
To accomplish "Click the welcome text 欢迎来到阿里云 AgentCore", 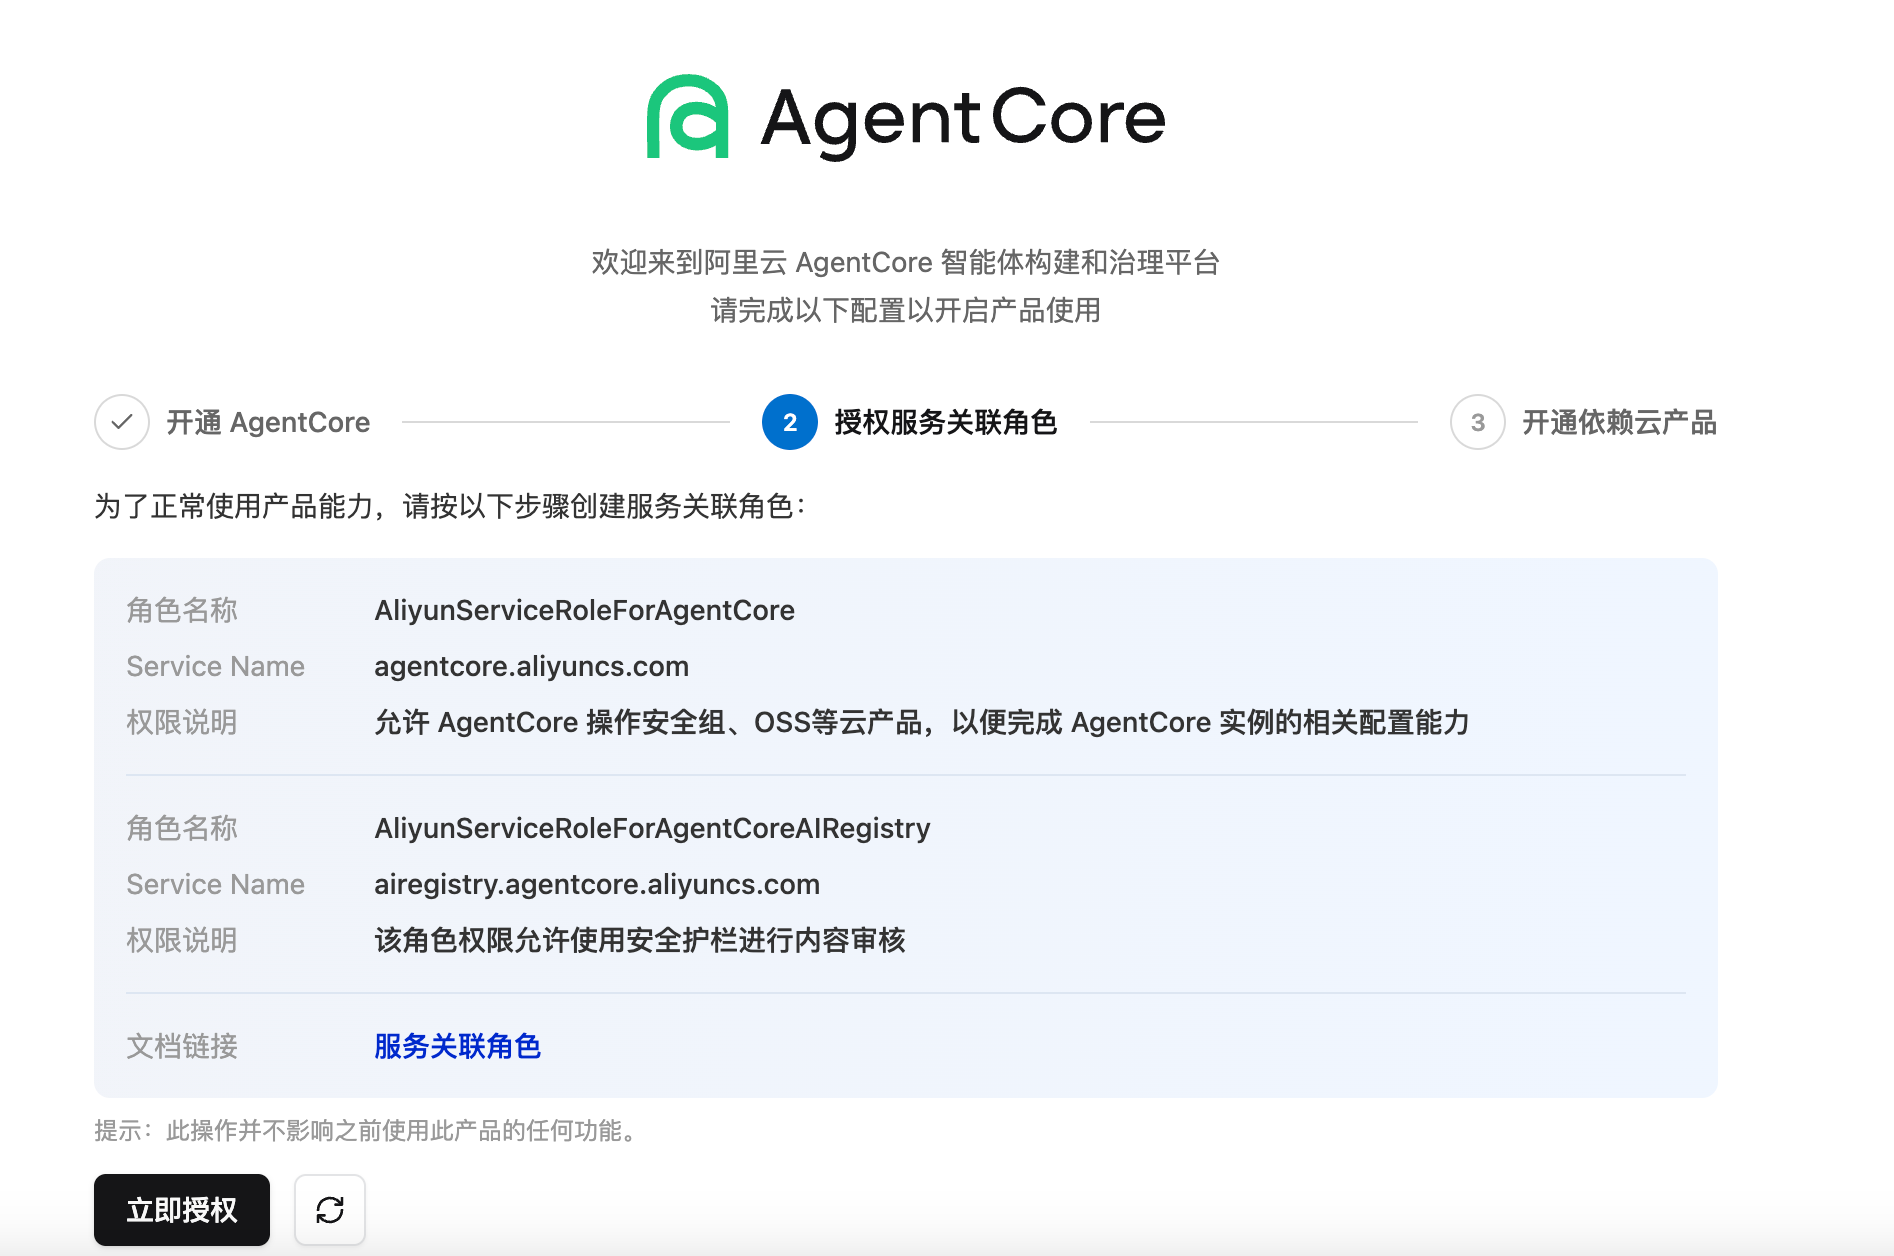I will coord(906,262).
